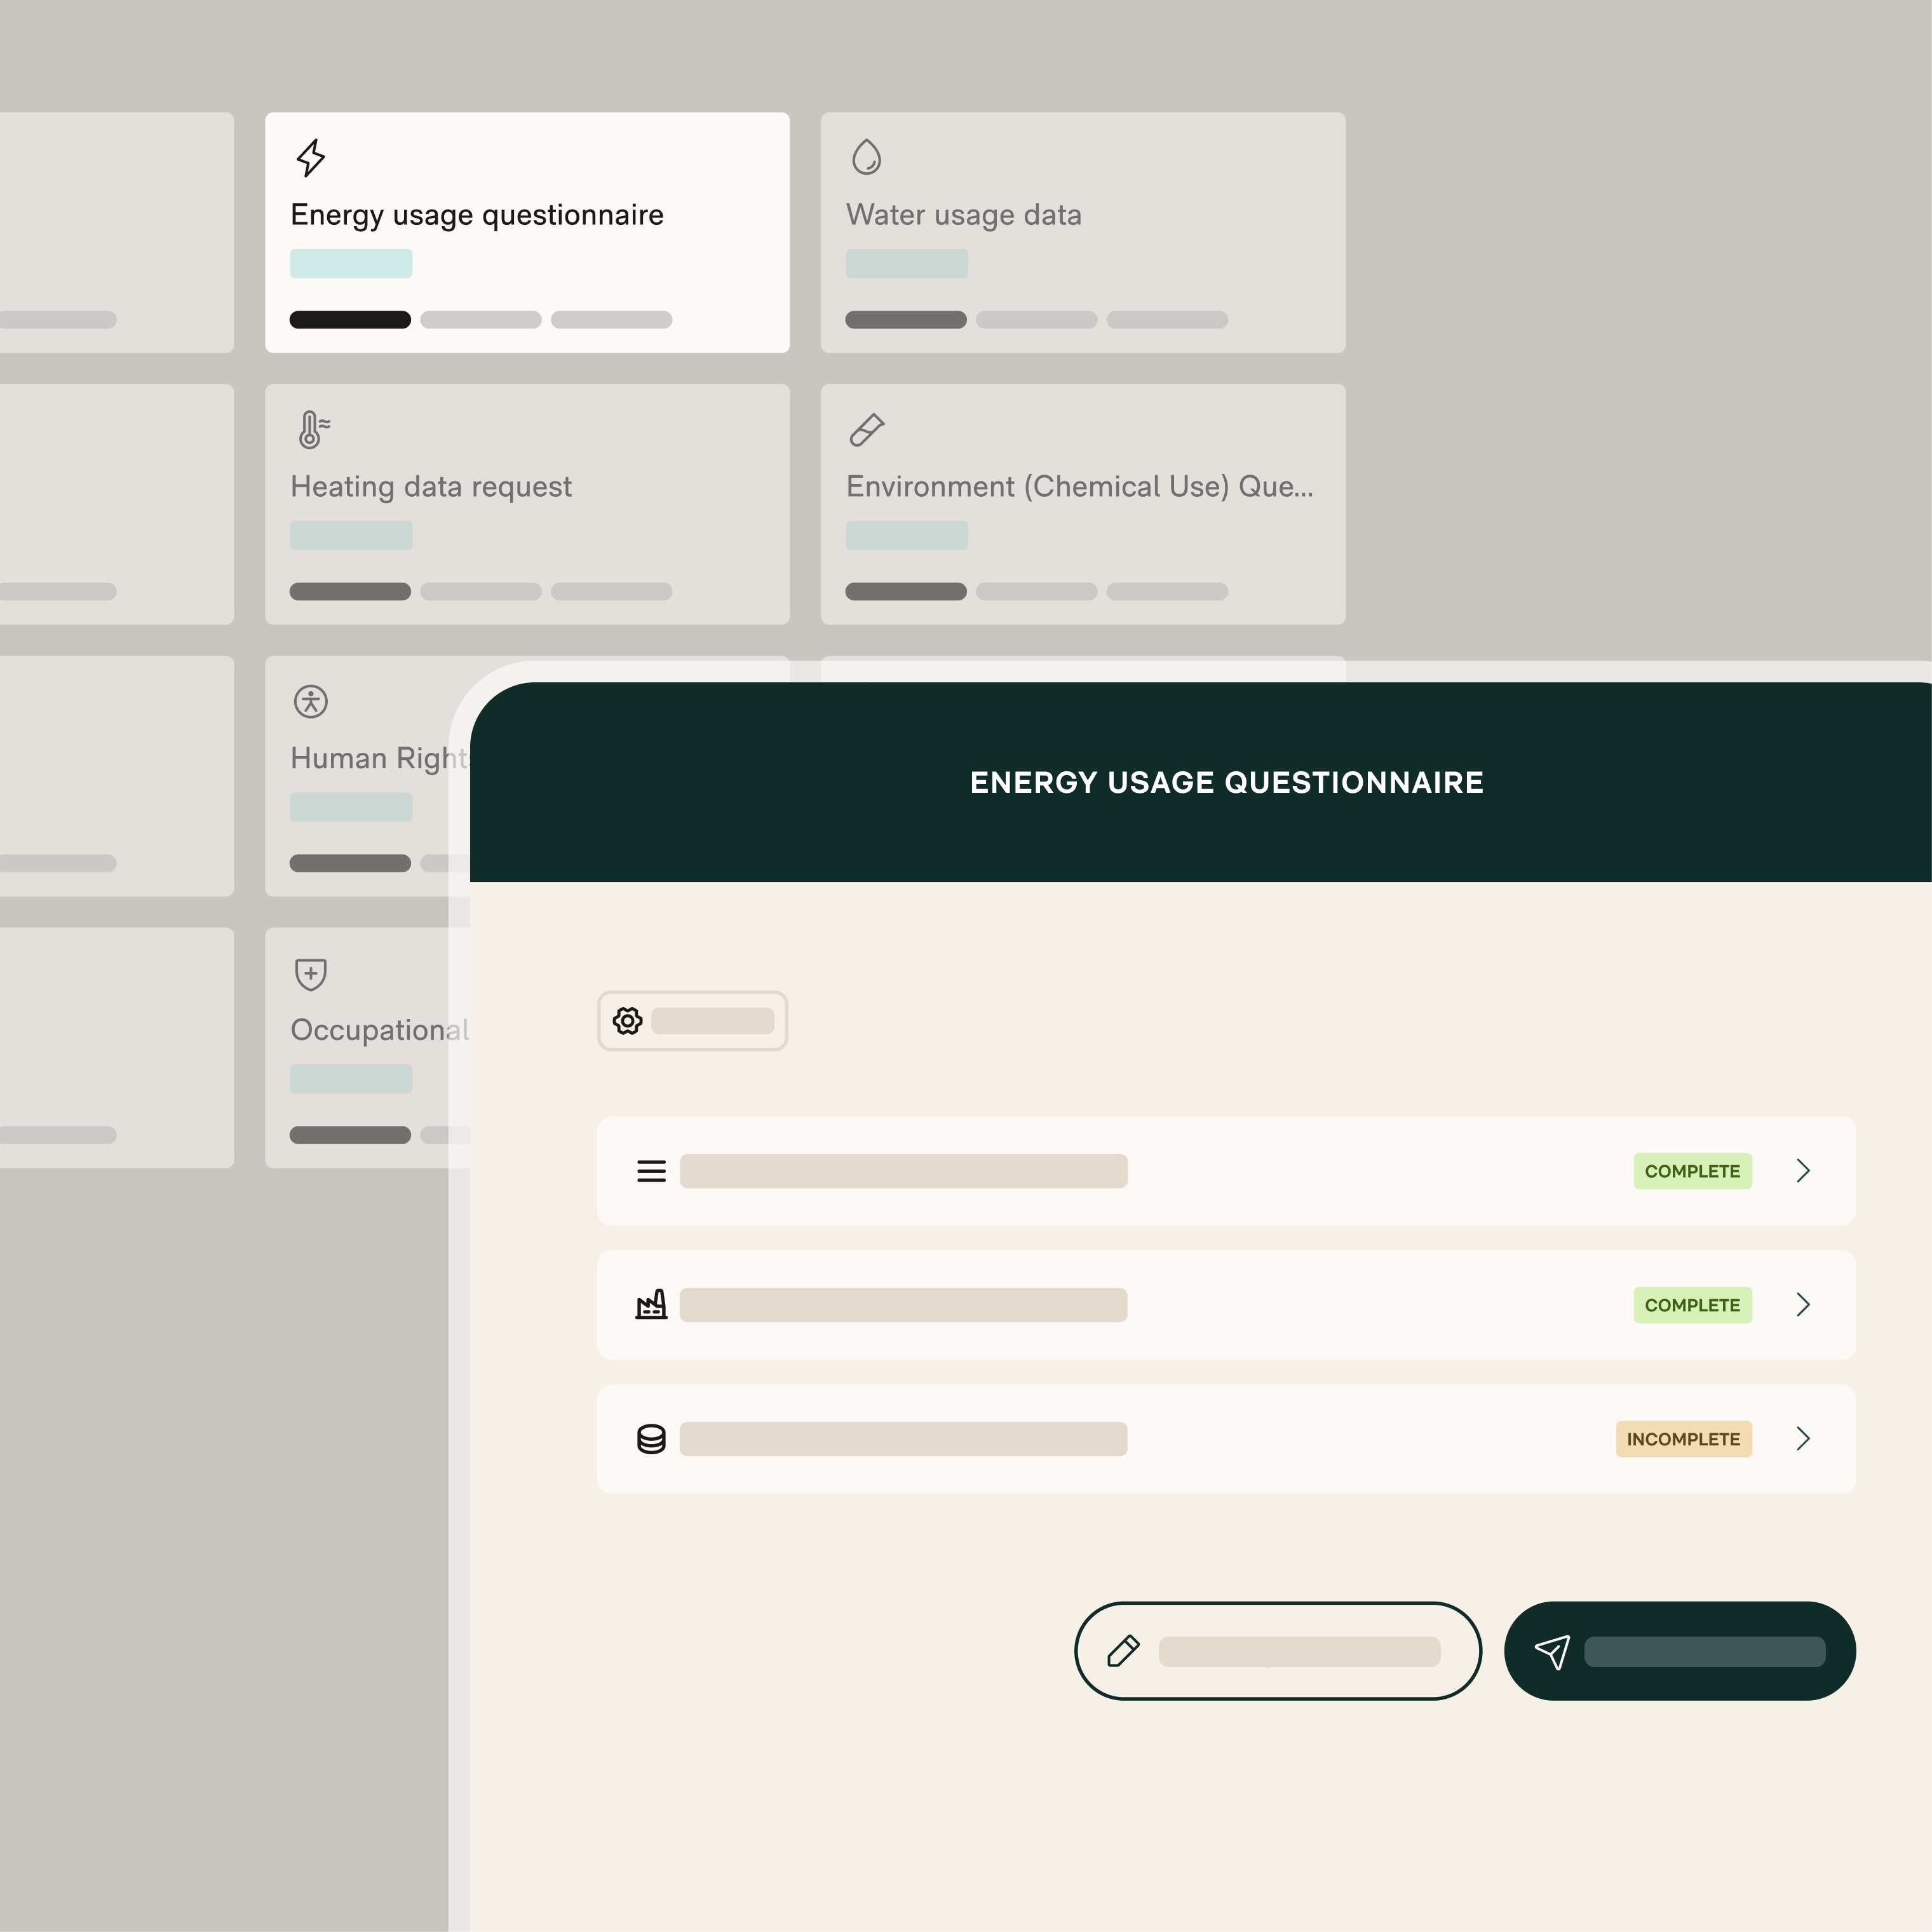Click COMPLETE badge in the hamburger row
Viewport: 1932px width, 1932px height.
(x=1693, y=1171)
